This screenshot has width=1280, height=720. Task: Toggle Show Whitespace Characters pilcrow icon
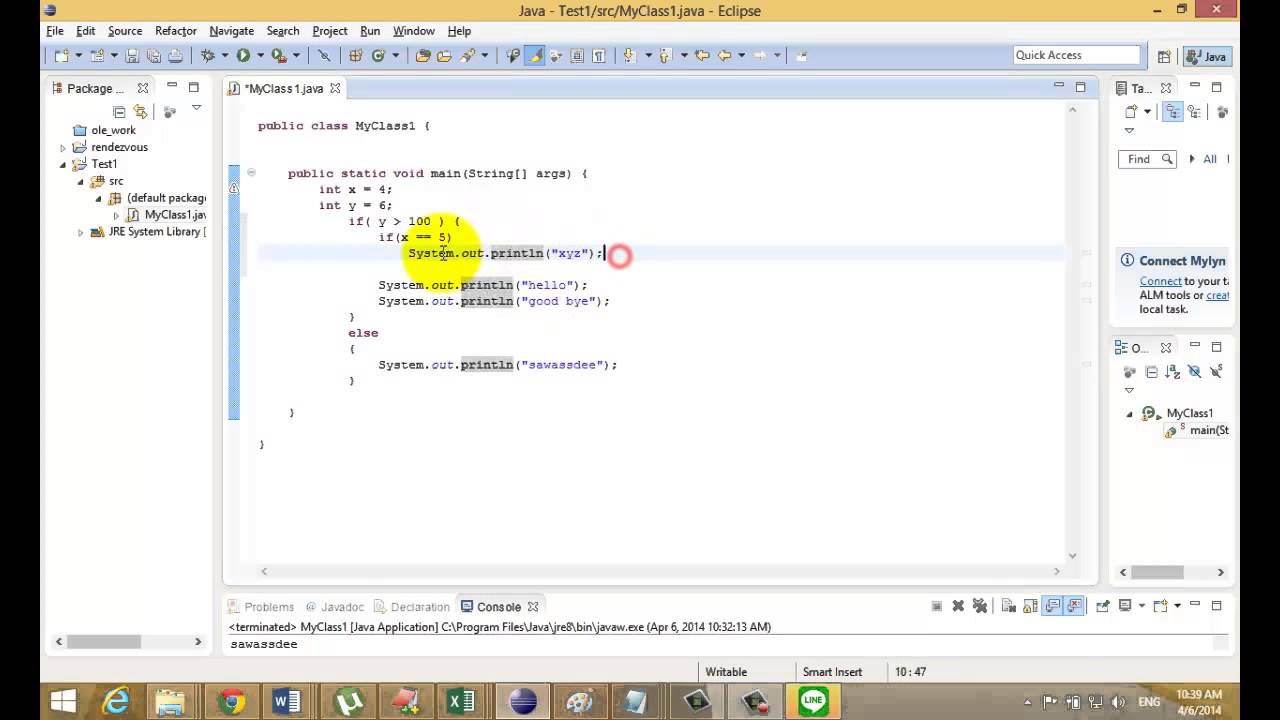pyautogui.click(x=598, y=56)
